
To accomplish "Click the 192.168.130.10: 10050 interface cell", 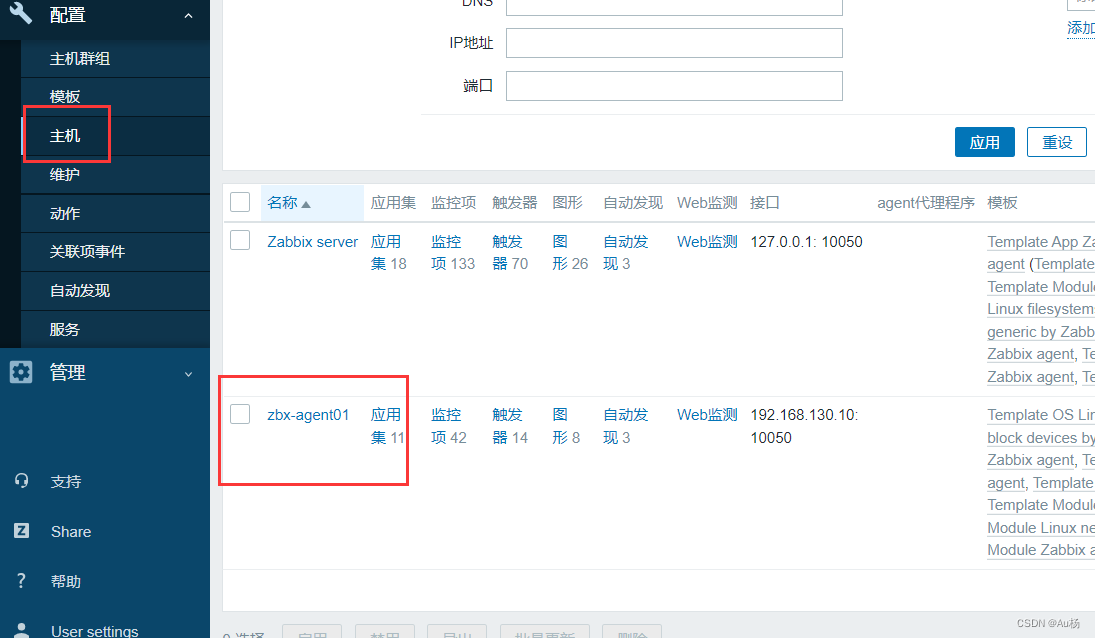I will click(x=804, y=426).
